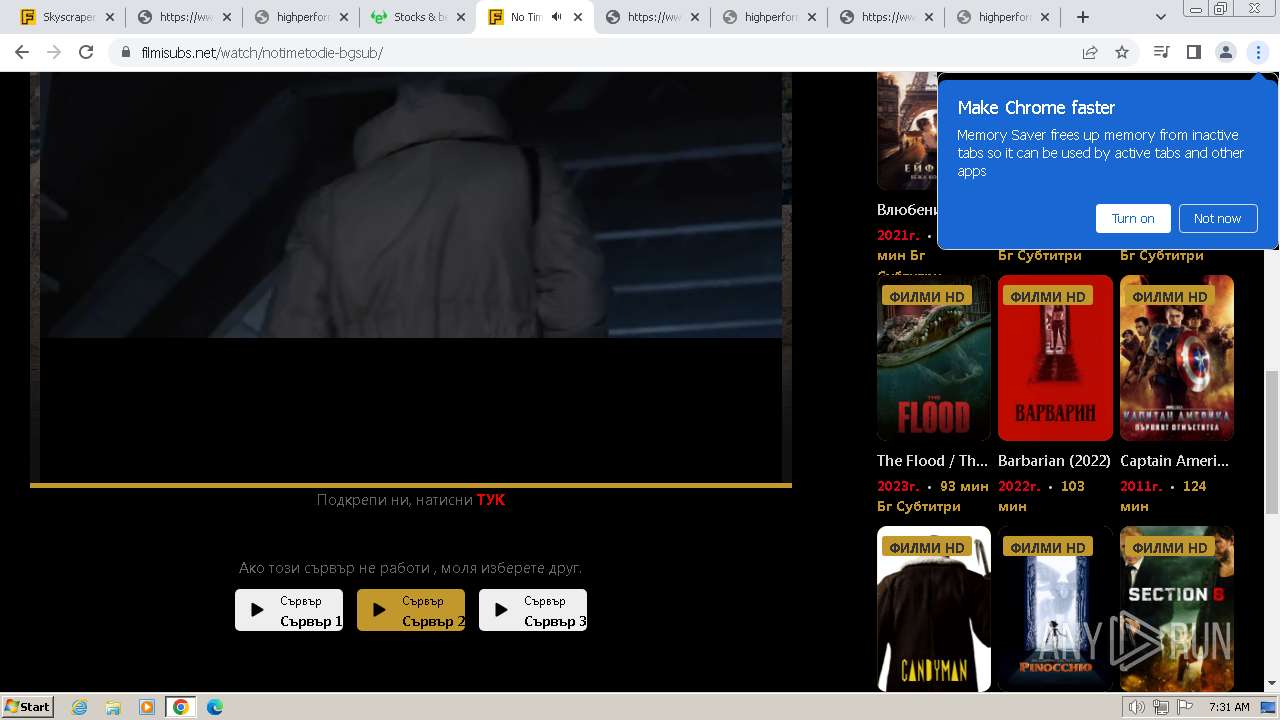Open media player taskbar icon
1280x720 pixels.
click(x=147, y=707)
